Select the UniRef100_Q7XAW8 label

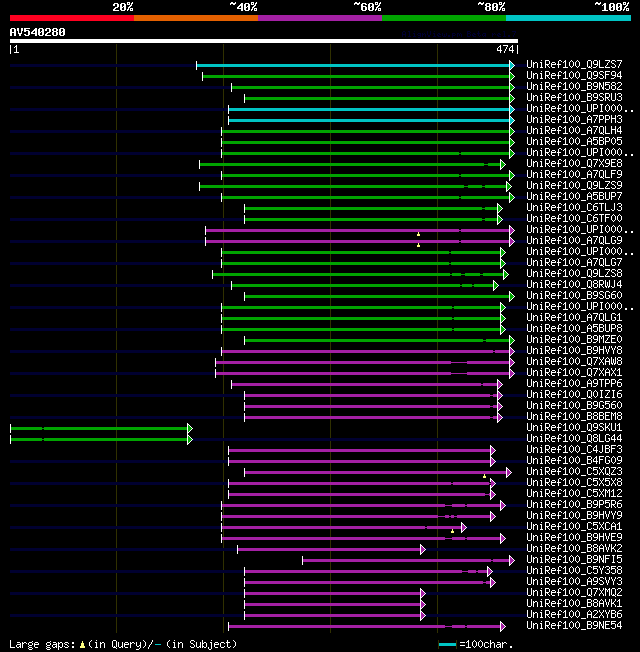[574, 362]
